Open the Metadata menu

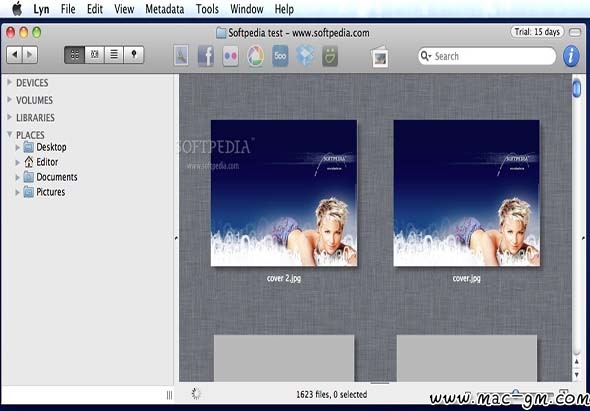[x=164, y=9]
